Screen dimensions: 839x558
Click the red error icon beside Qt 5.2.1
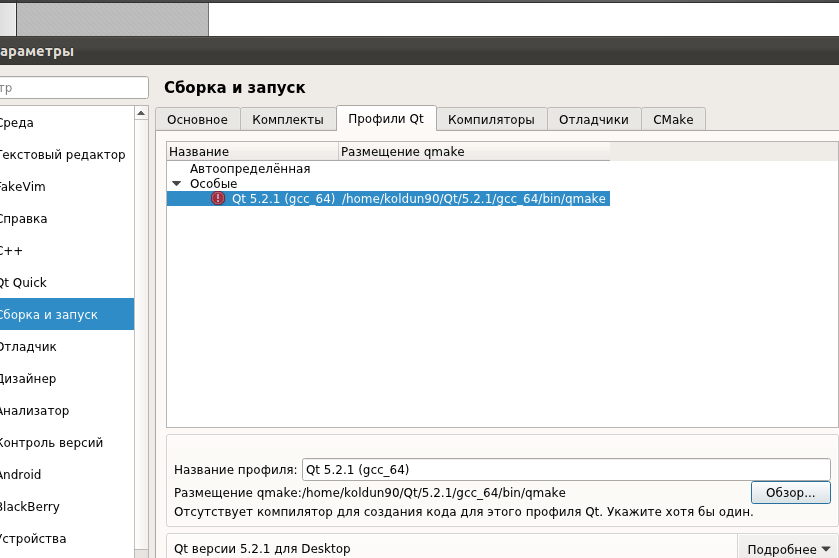coord(218,198)
